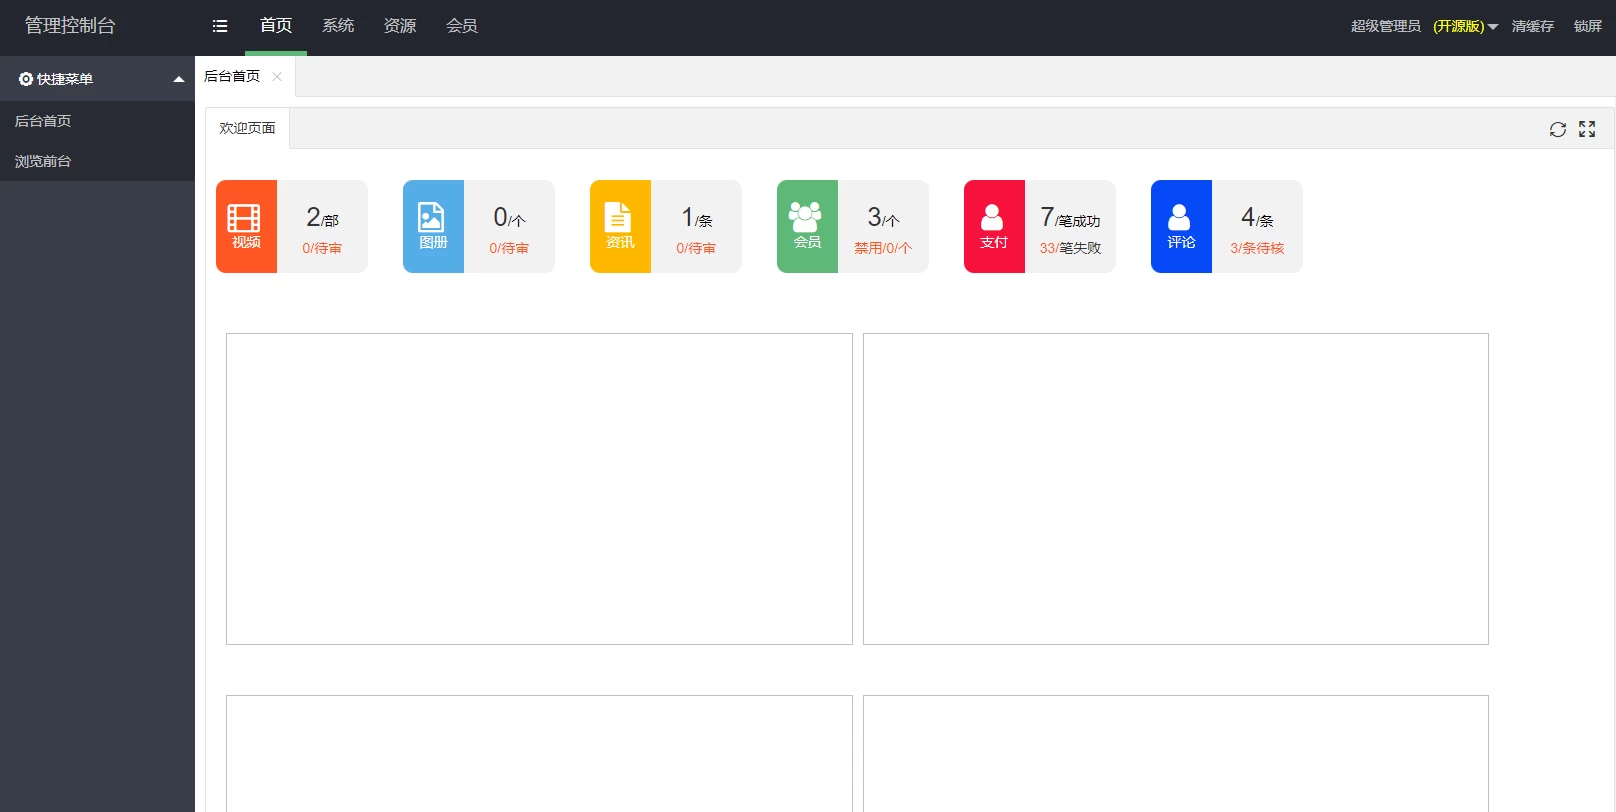The image size is (1616, 812).
Task: Refresh the welcome page content
Action: 1557,129
